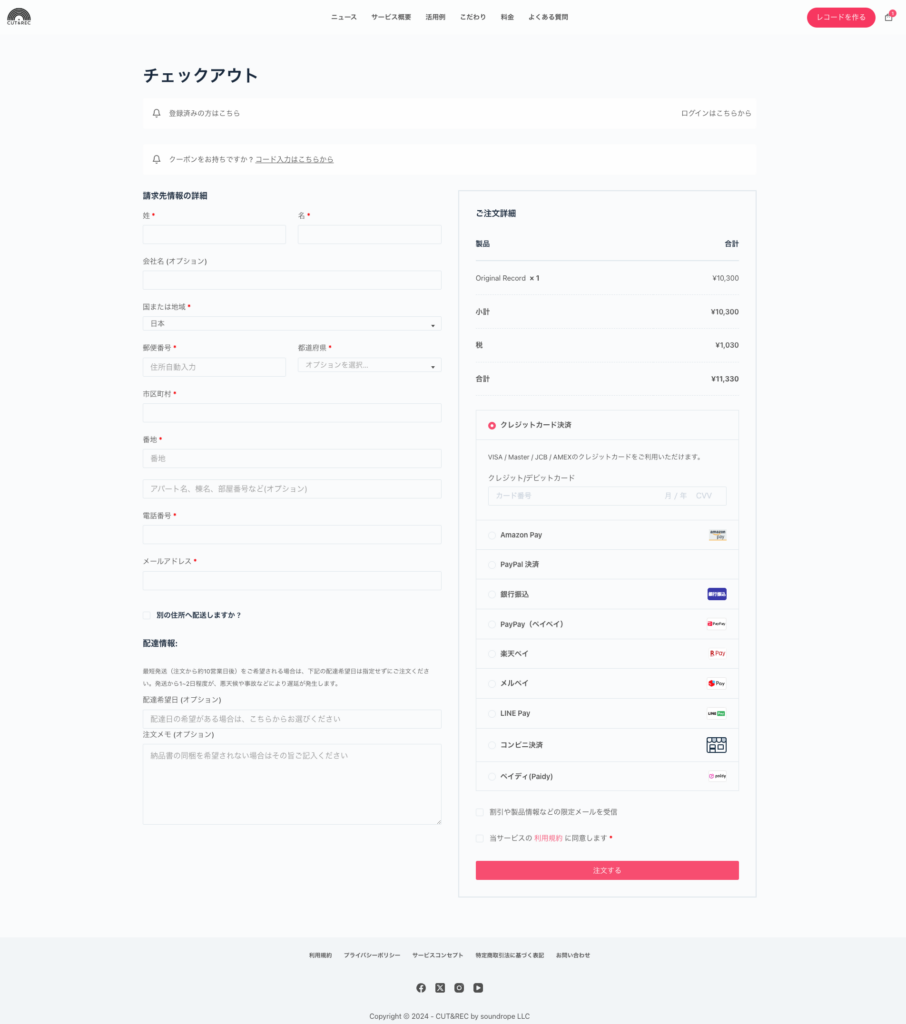
Task: Open the YouTube icon in footer
Action: (x=478, y=988)
